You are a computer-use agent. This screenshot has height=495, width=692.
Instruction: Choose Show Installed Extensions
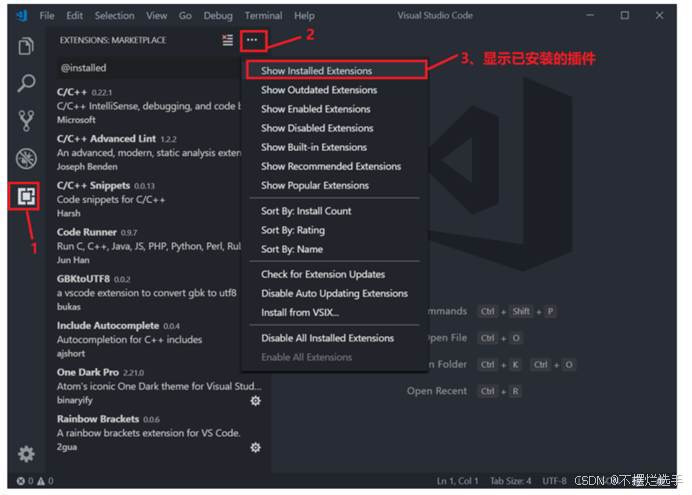click(336, 71)
